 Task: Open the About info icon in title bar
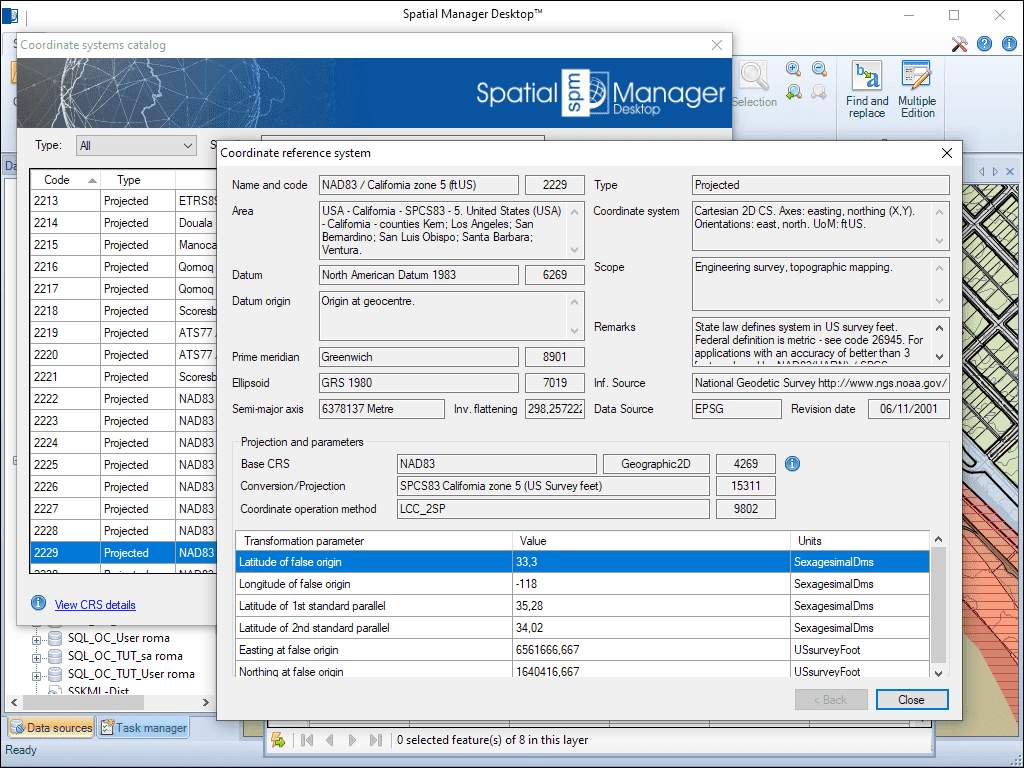(x=1009, y=44)
